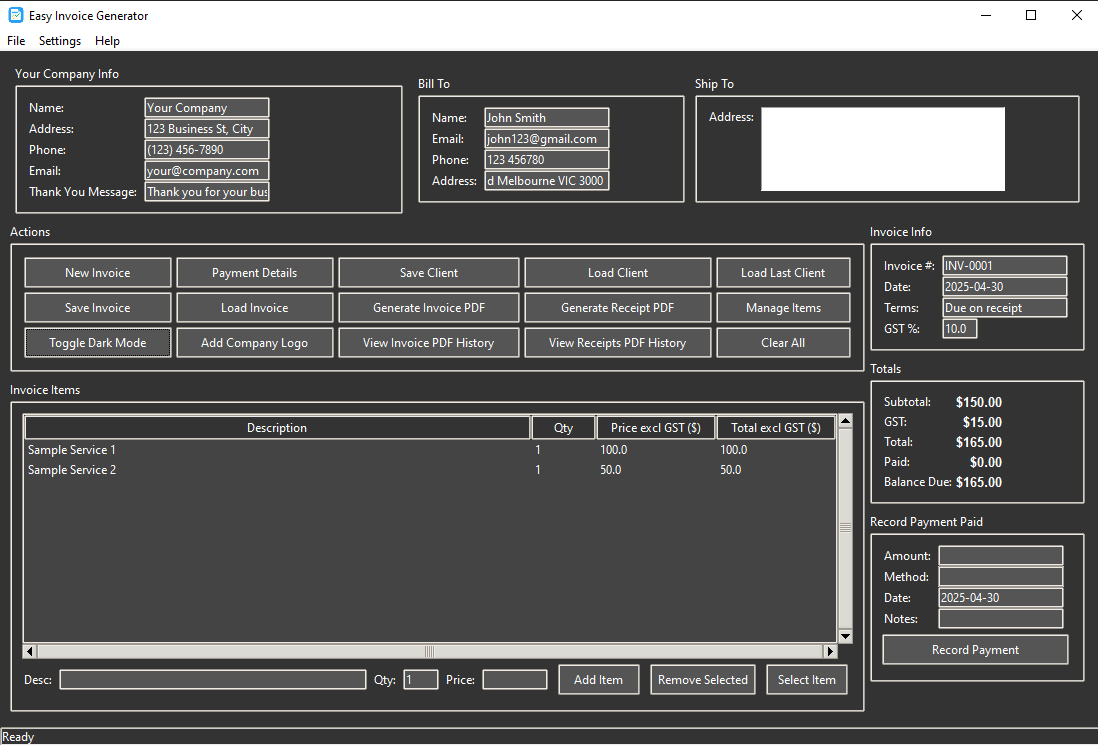Click the GST % input field
Image resolution: width=1098 pixels, height=745 pixels.
(x=959, y=328)
